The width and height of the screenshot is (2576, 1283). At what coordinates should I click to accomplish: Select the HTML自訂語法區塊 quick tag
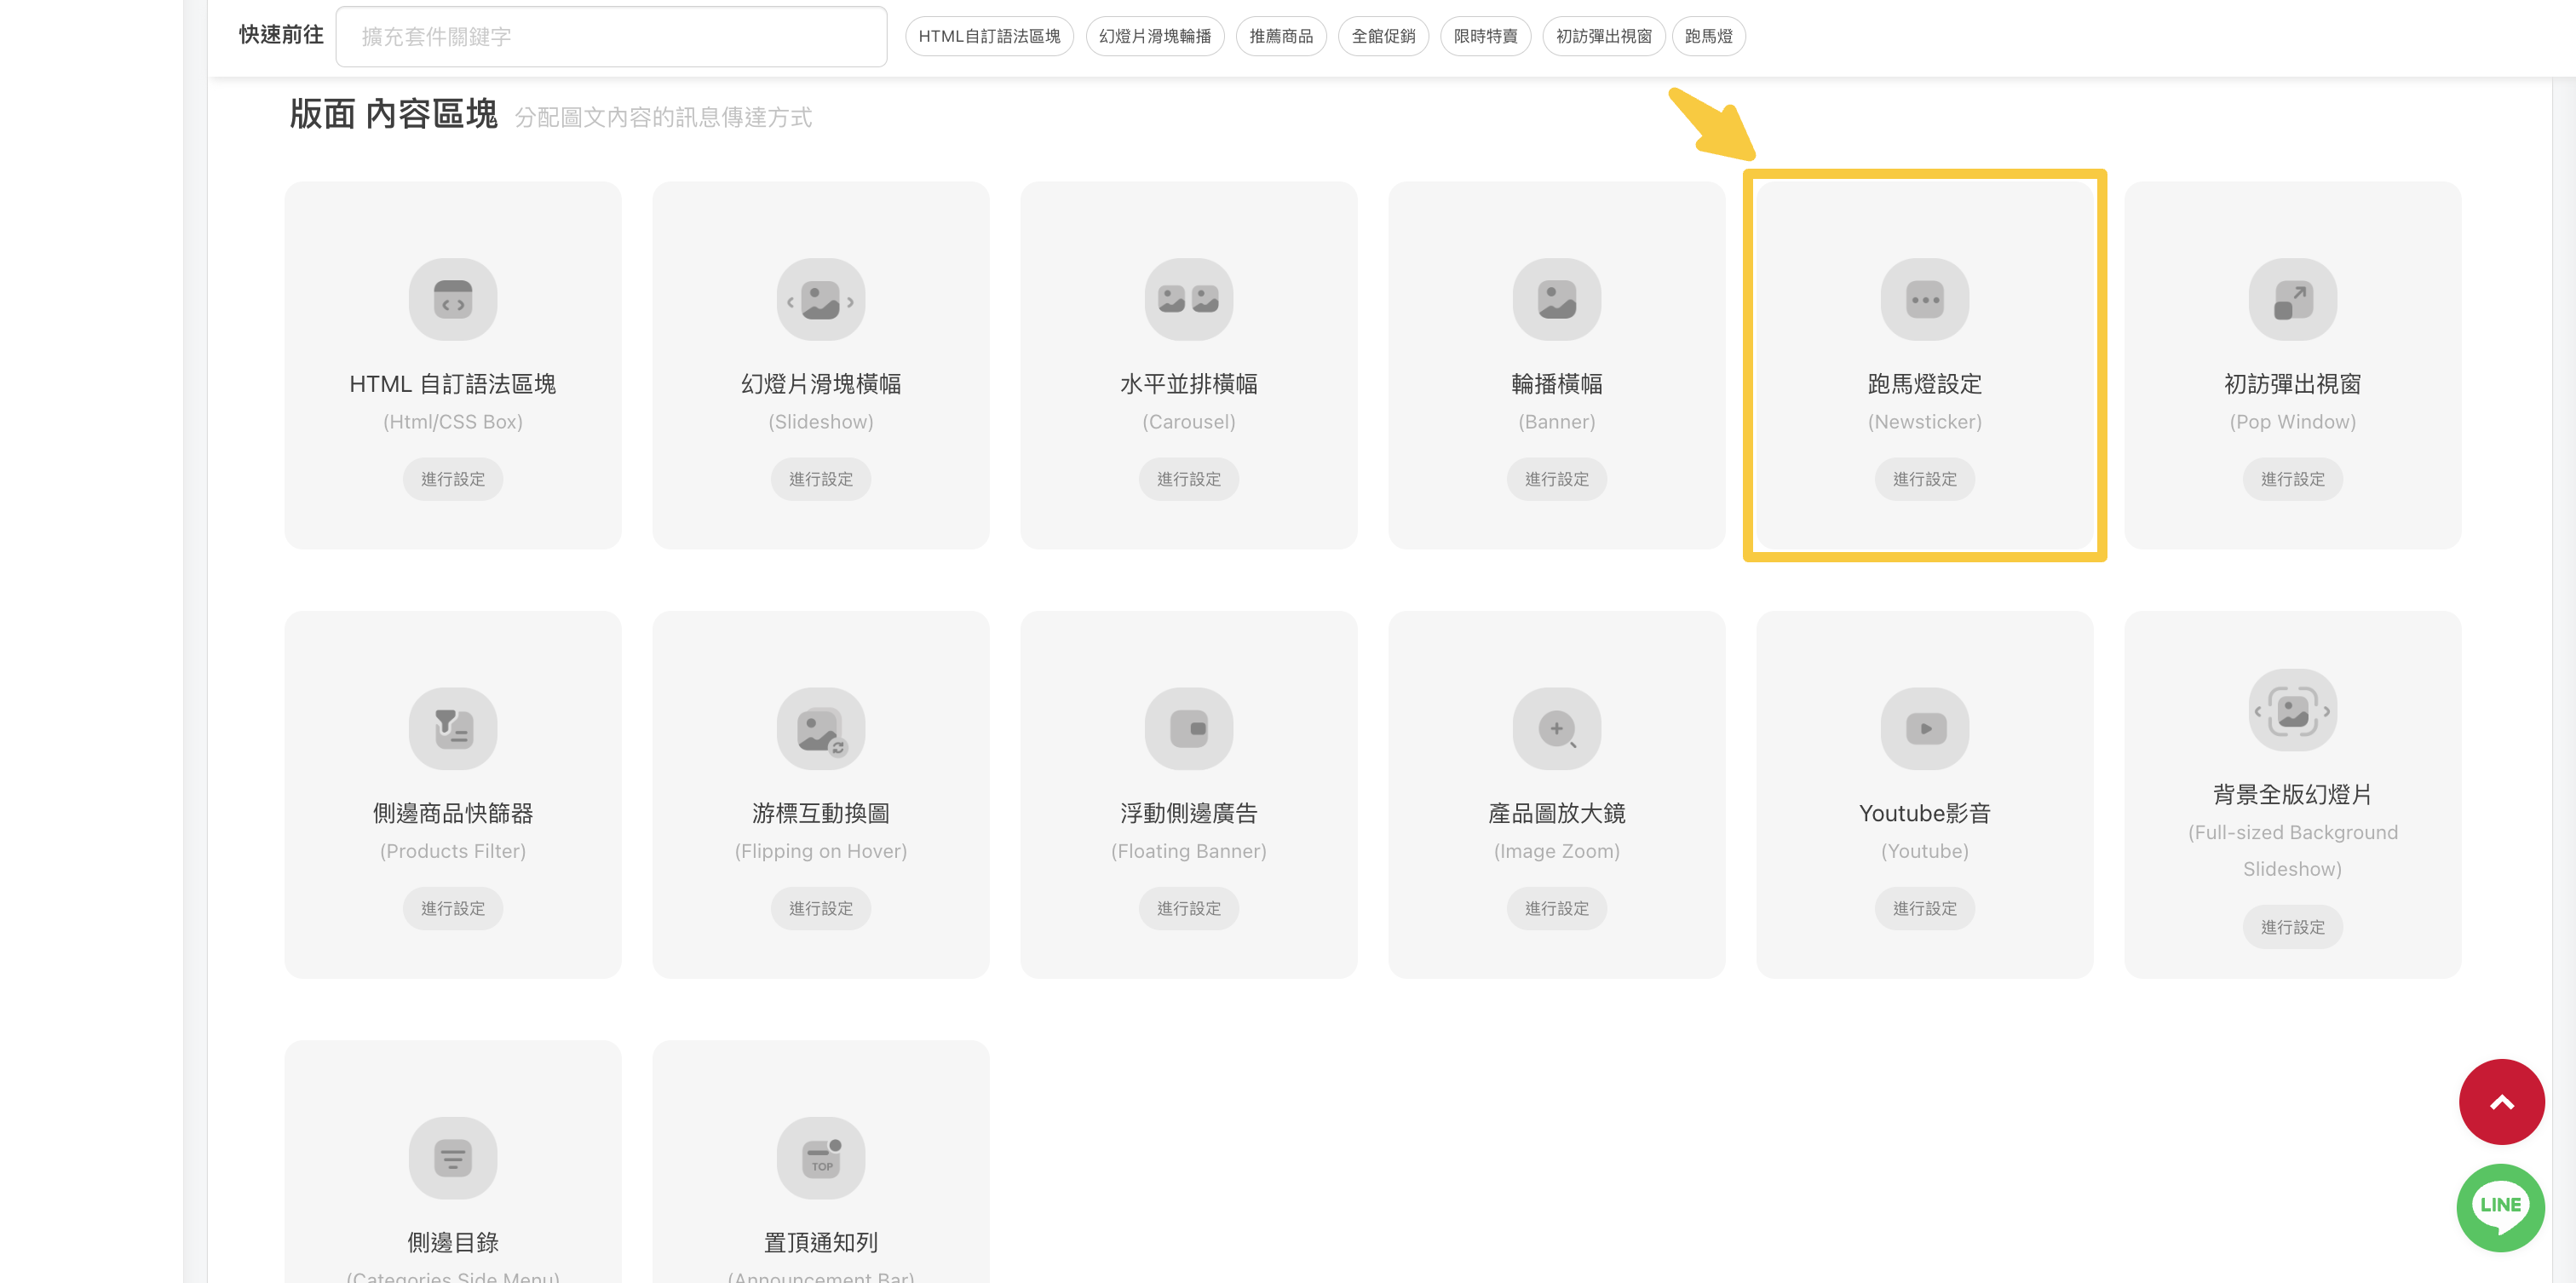(x=989, y=36)
